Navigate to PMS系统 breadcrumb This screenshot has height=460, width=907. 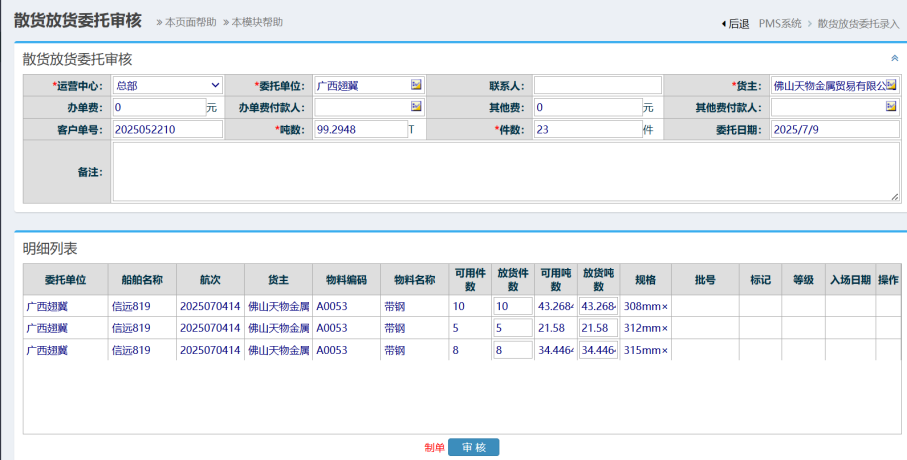[780, 23]
